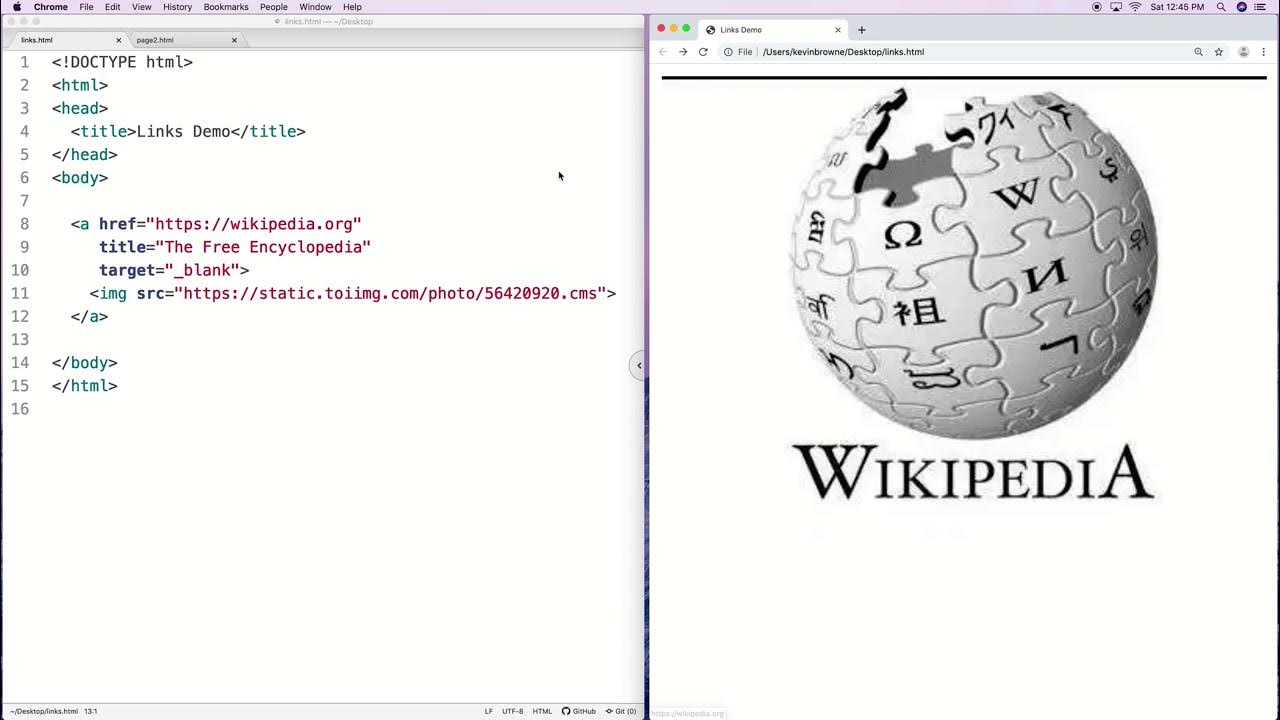
Task: Collapse the editor side panel arrow
Action: [x=638, y=365]
